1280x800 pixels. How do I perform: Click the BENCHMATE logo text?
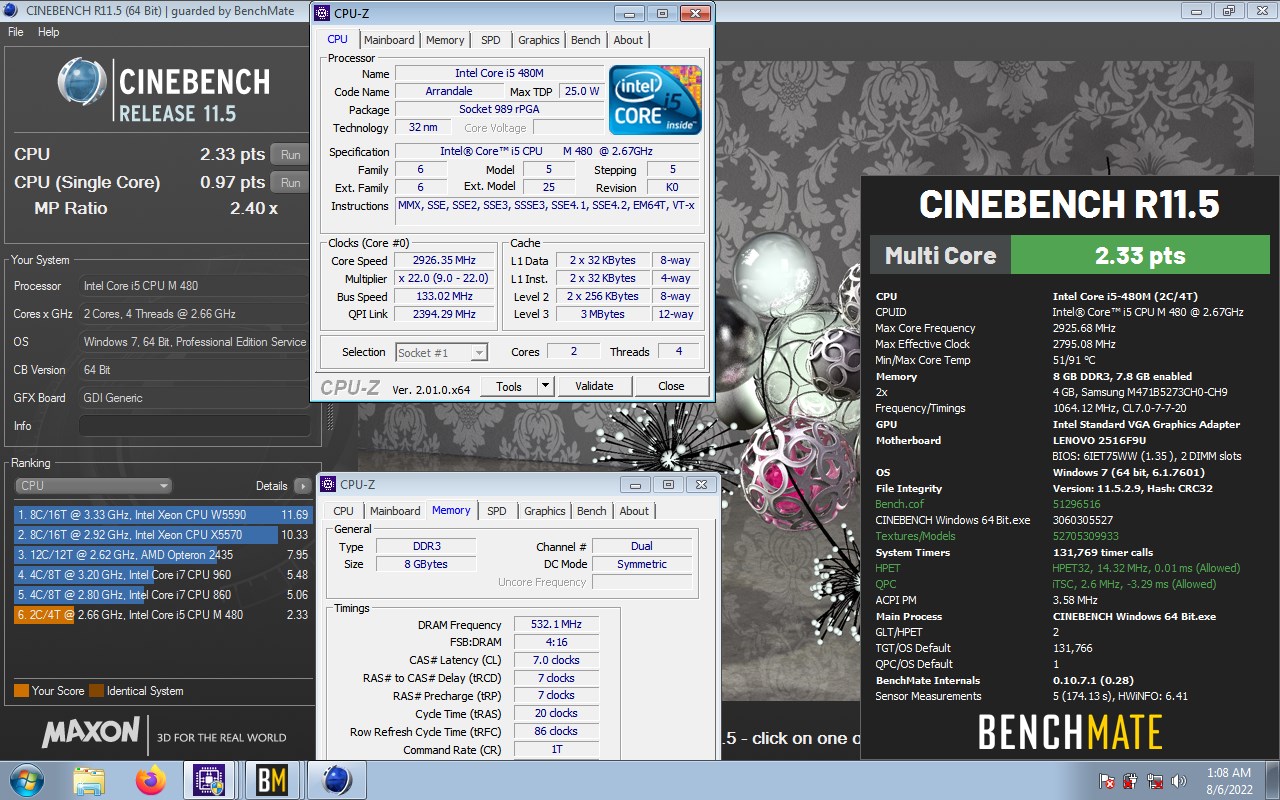point(1070,732)
